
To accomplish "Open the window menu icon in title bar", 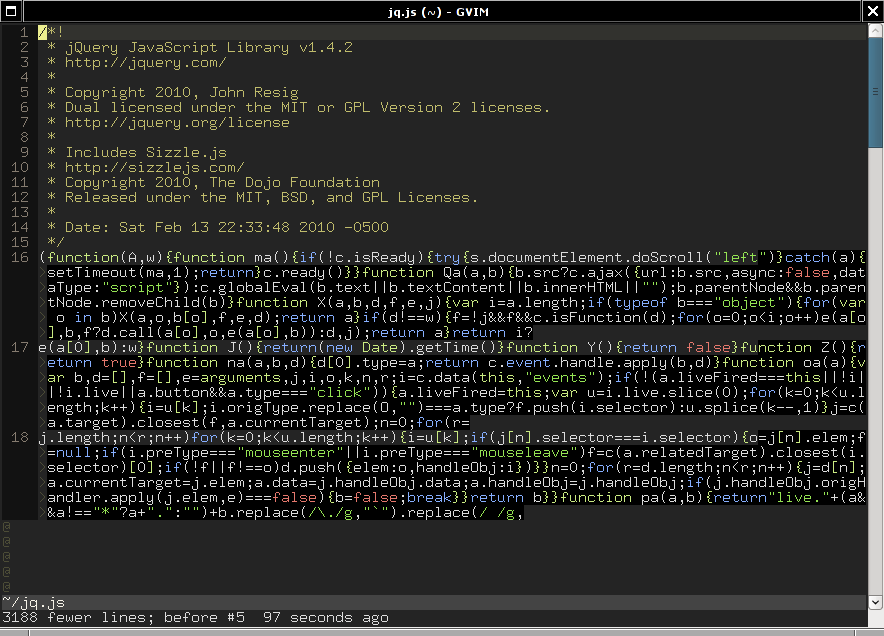I will pos(11,11).
